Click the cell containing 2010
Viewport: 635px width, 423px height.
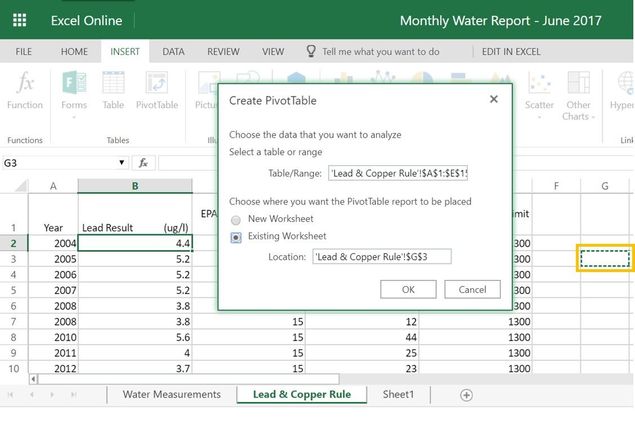(53, 337)
